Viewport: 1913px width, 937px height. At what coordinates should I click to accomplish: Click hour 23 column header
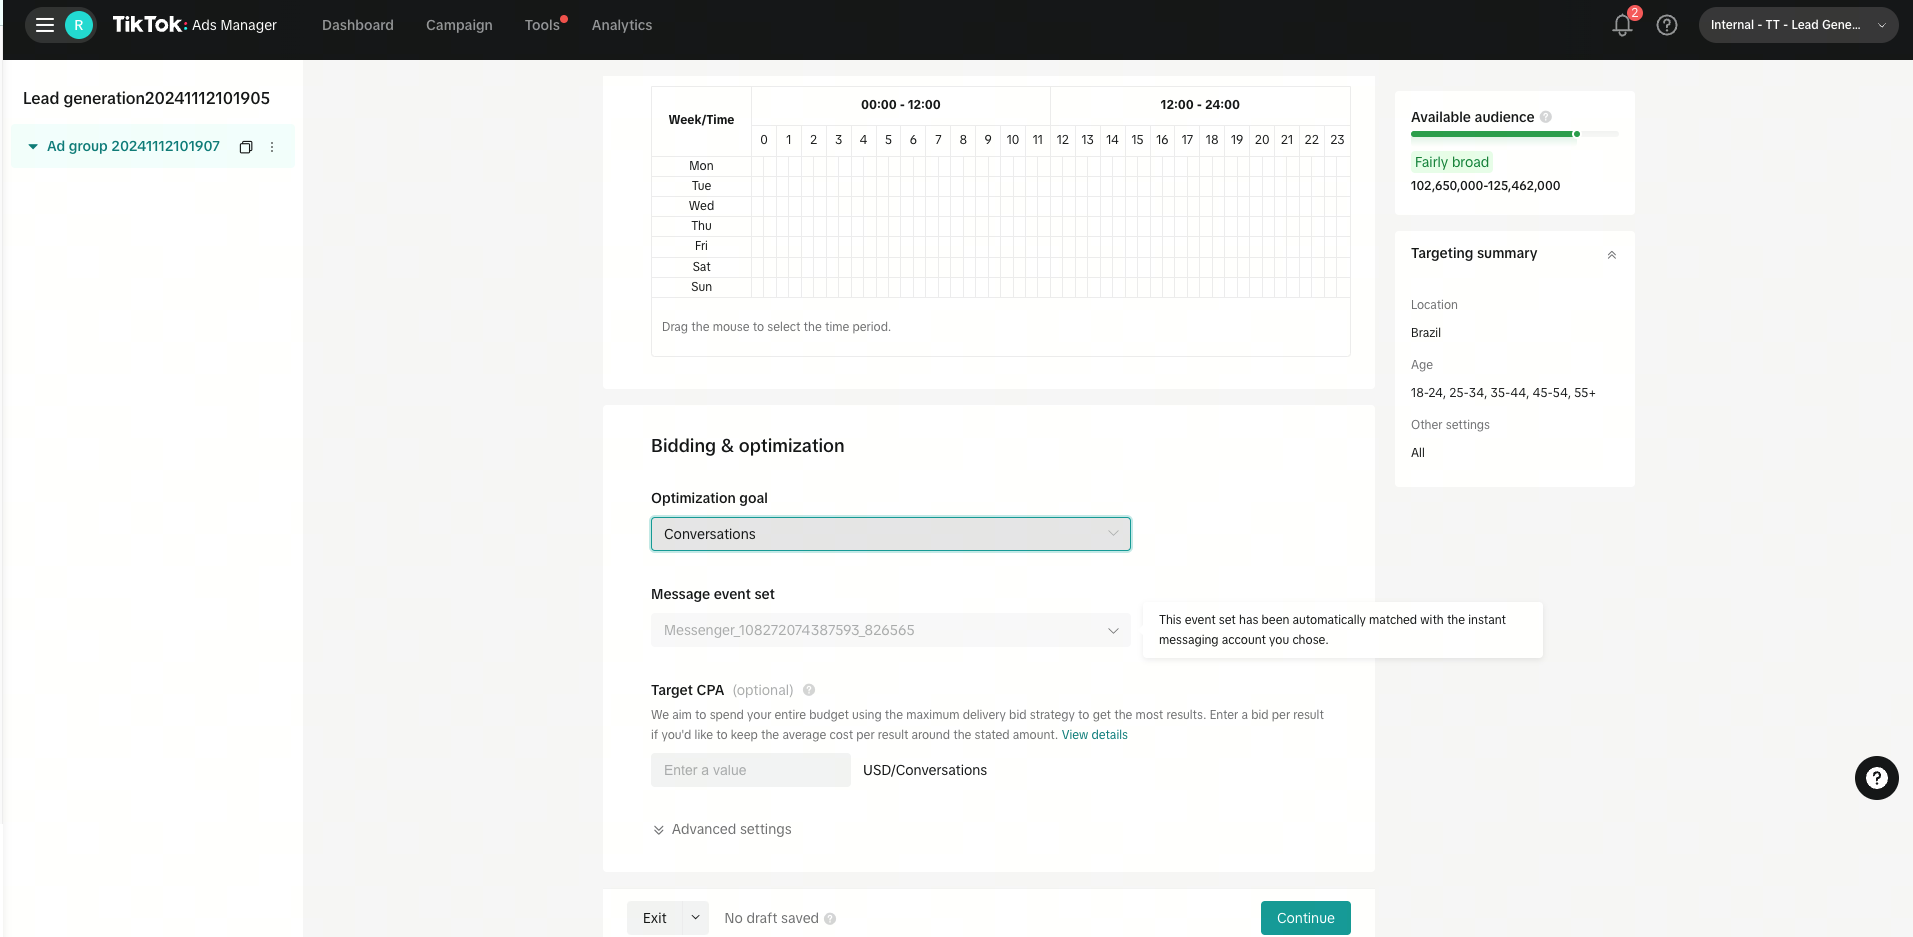tap(1337, 140)
